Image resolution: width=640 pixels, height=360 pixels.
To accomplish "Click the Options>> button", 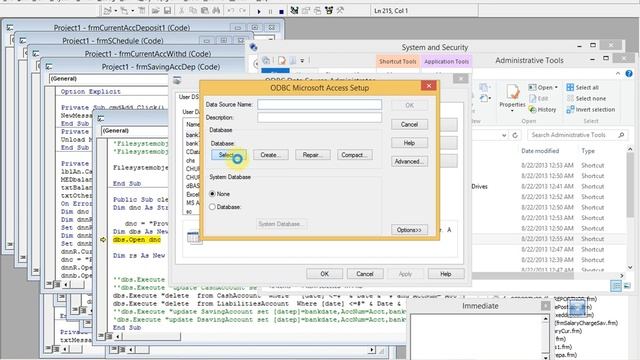I will point(409,230).
